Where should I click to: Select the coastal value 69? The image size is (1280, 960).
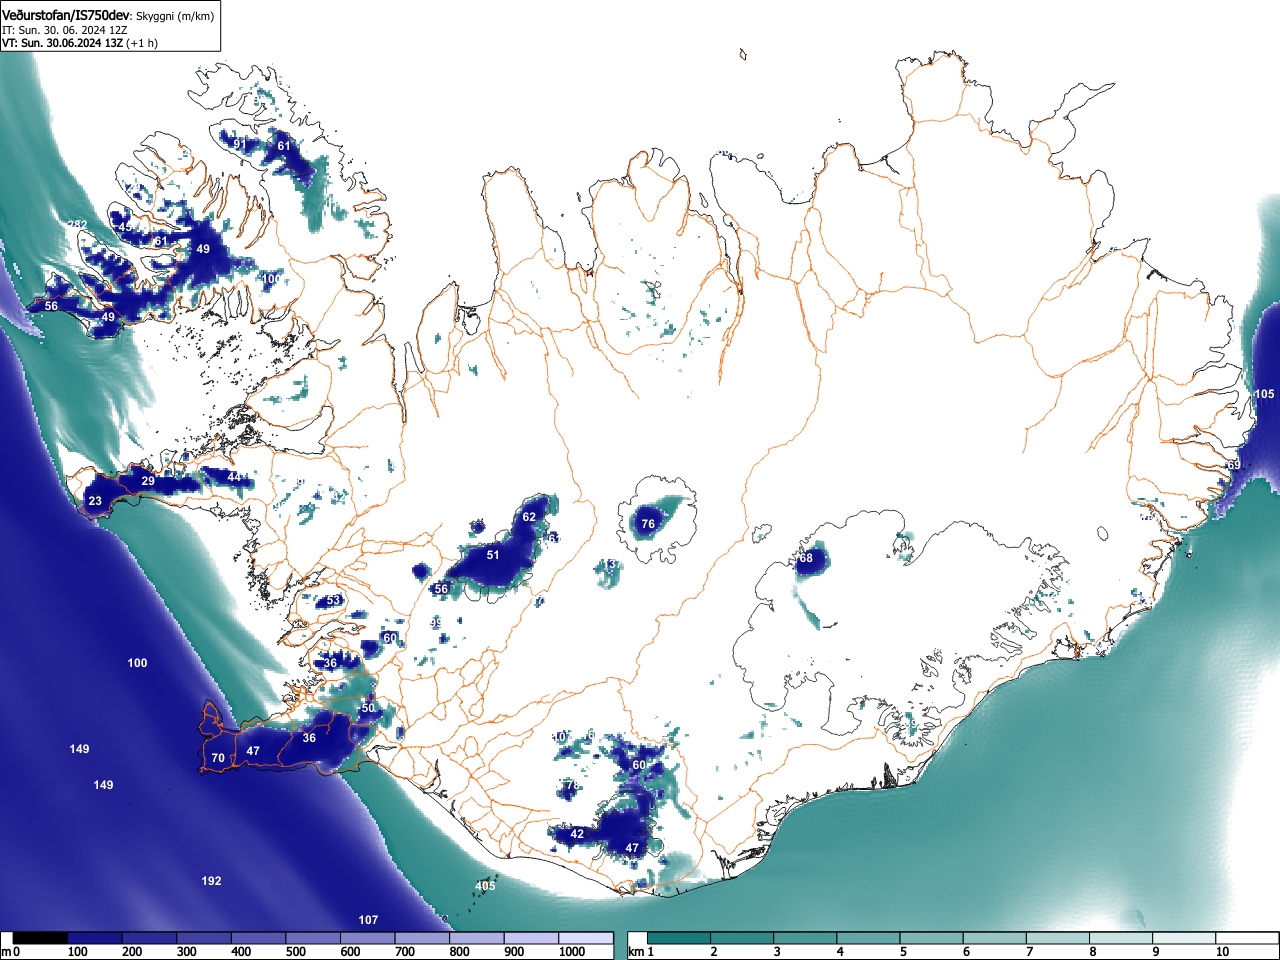(1234, 465)
